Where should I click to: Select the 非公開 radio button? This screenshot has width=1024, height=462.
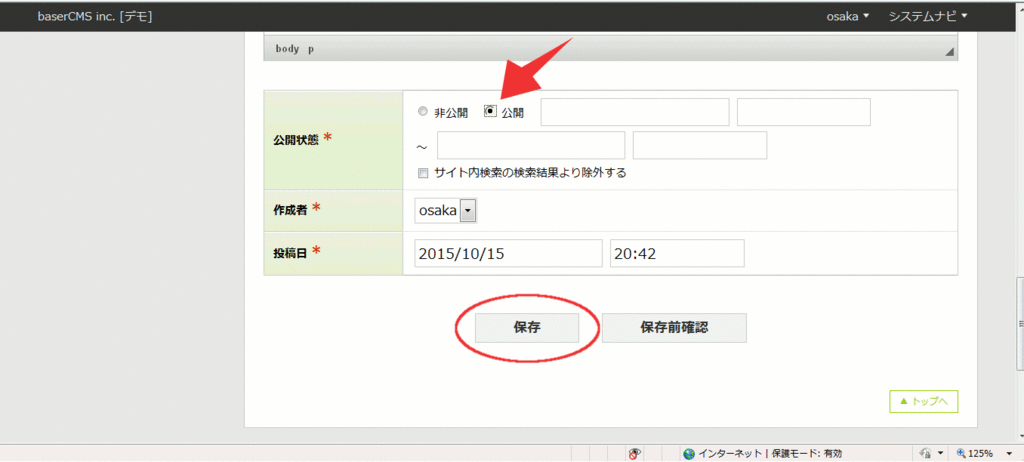point(423,112)
